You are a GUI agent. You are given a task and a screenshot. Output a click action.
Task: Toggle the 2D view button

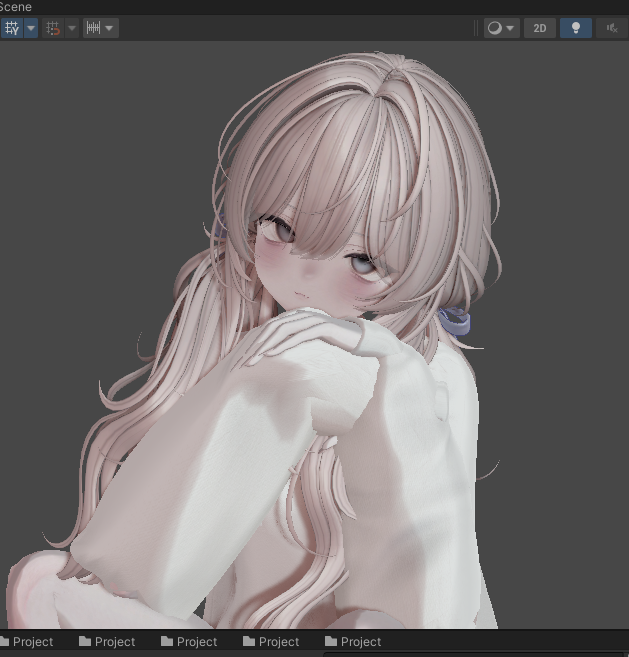[540, 28]
